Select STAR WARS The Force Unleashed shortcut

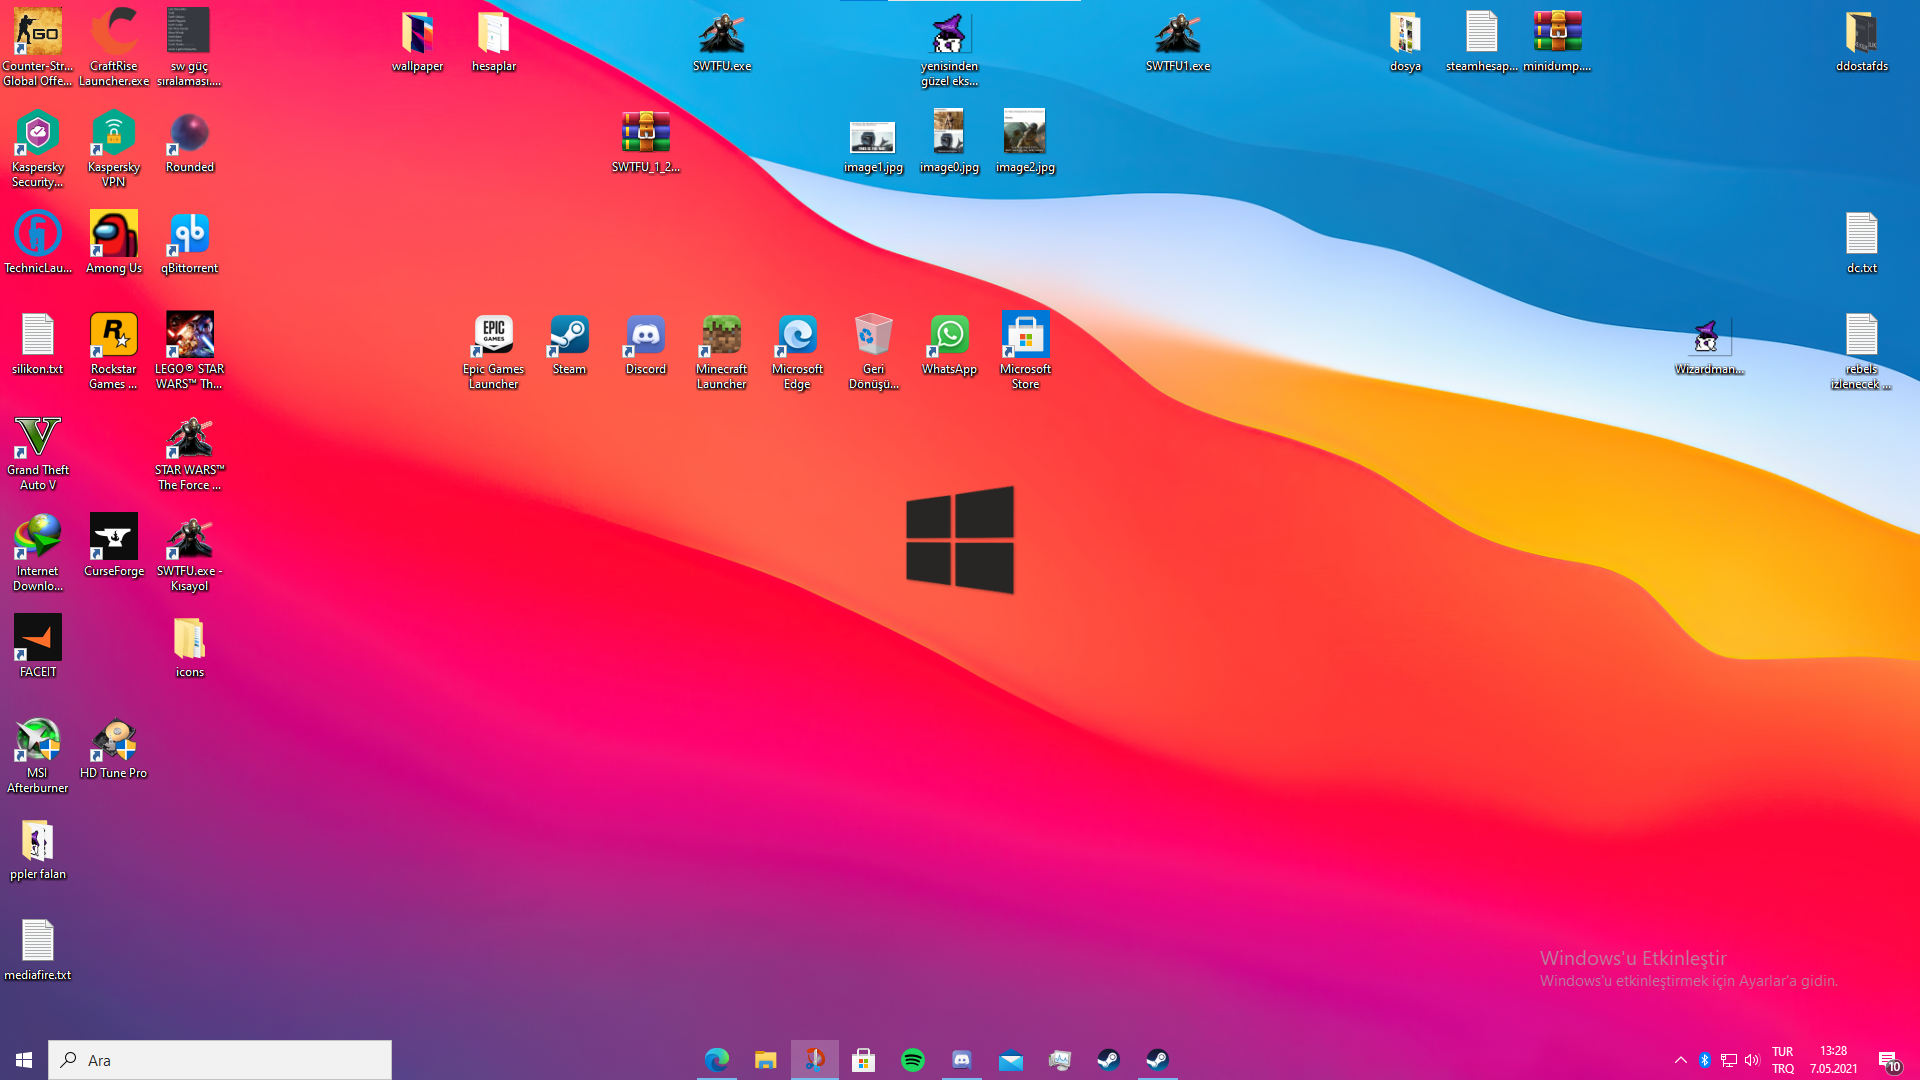(x=190, y=451)
